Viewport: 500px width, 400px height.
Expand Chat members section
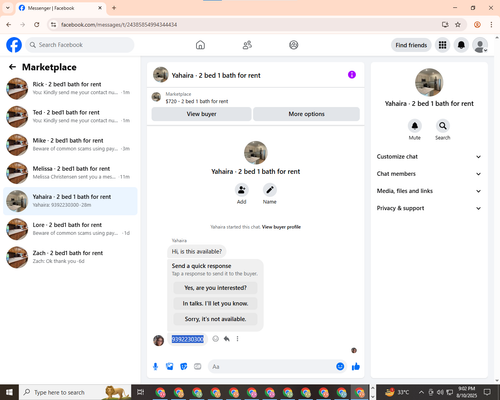point(429,174)
